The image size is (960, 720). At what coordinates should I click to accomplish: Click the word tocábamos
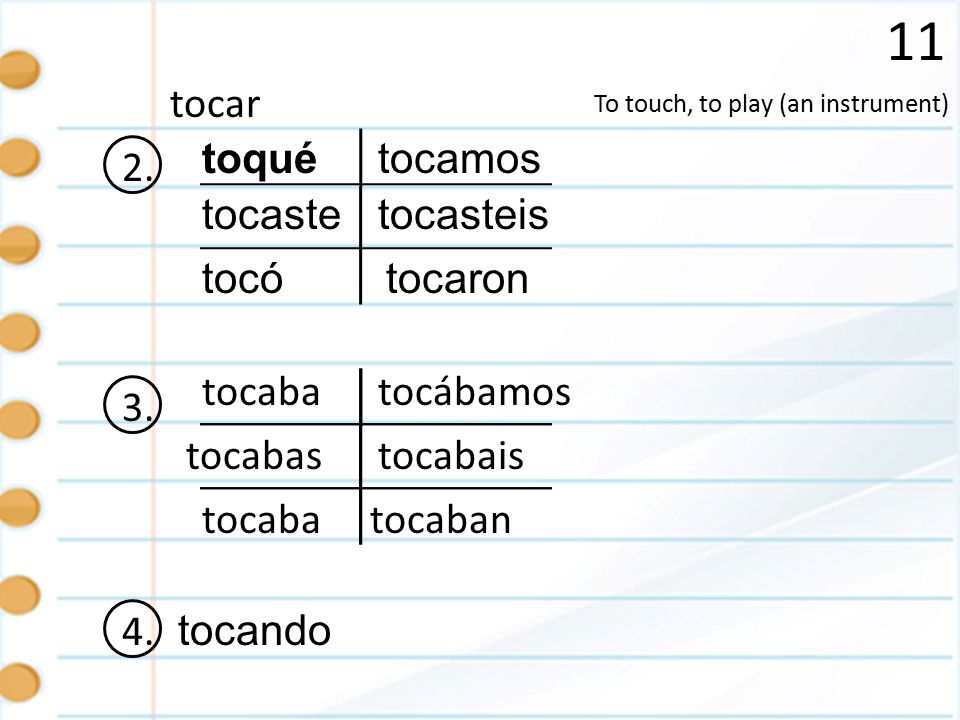point(474,392)
